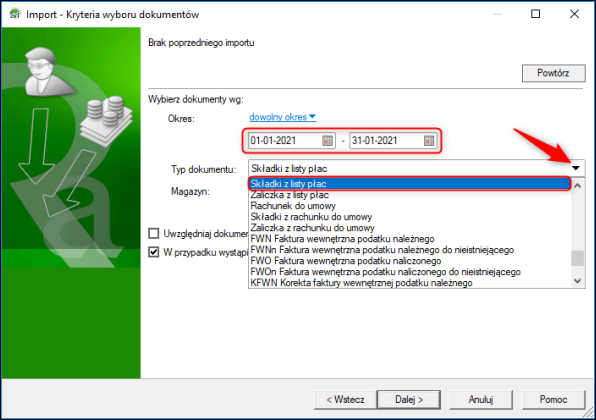Pick 'Zaliczka z rachunku do umowy' entry
596x420 pixels.
click(409, 228)
